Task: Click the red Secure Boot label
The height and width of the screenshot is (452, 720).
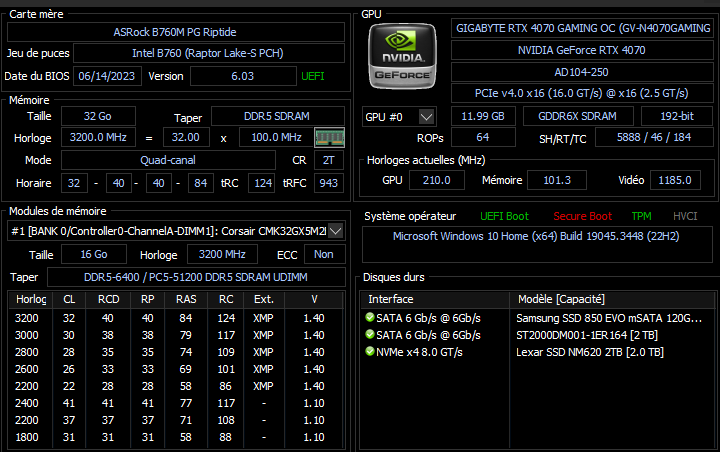Action: (583, 216)
